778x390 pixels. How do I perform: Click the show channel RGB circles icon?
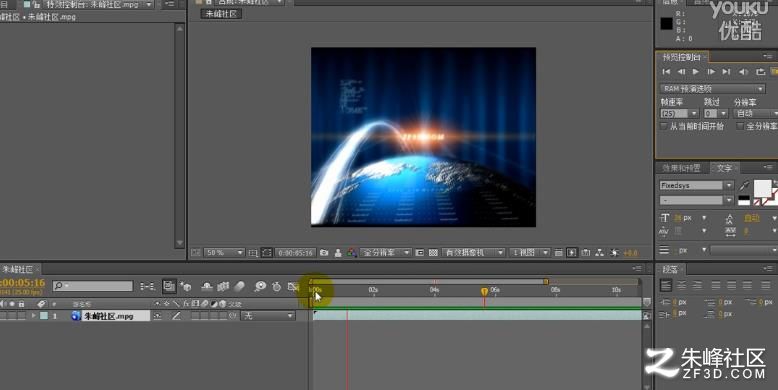(352, 253)
